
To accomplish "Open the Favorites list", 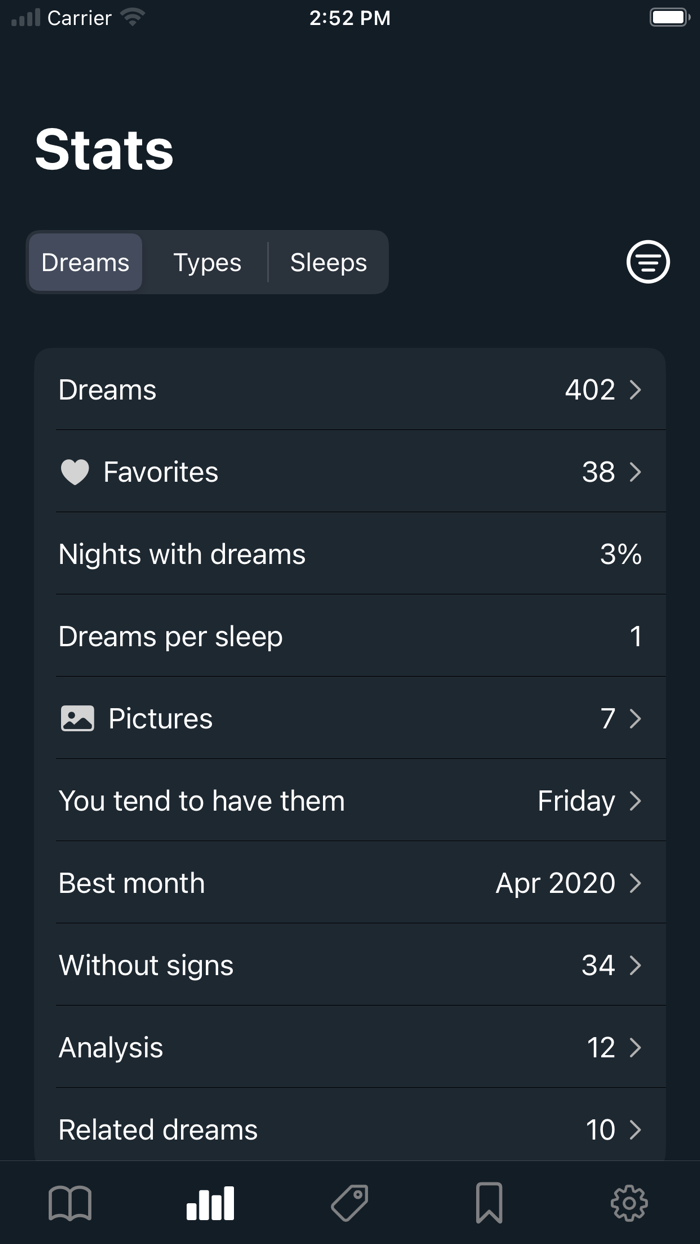I will (x=350, y=471).
